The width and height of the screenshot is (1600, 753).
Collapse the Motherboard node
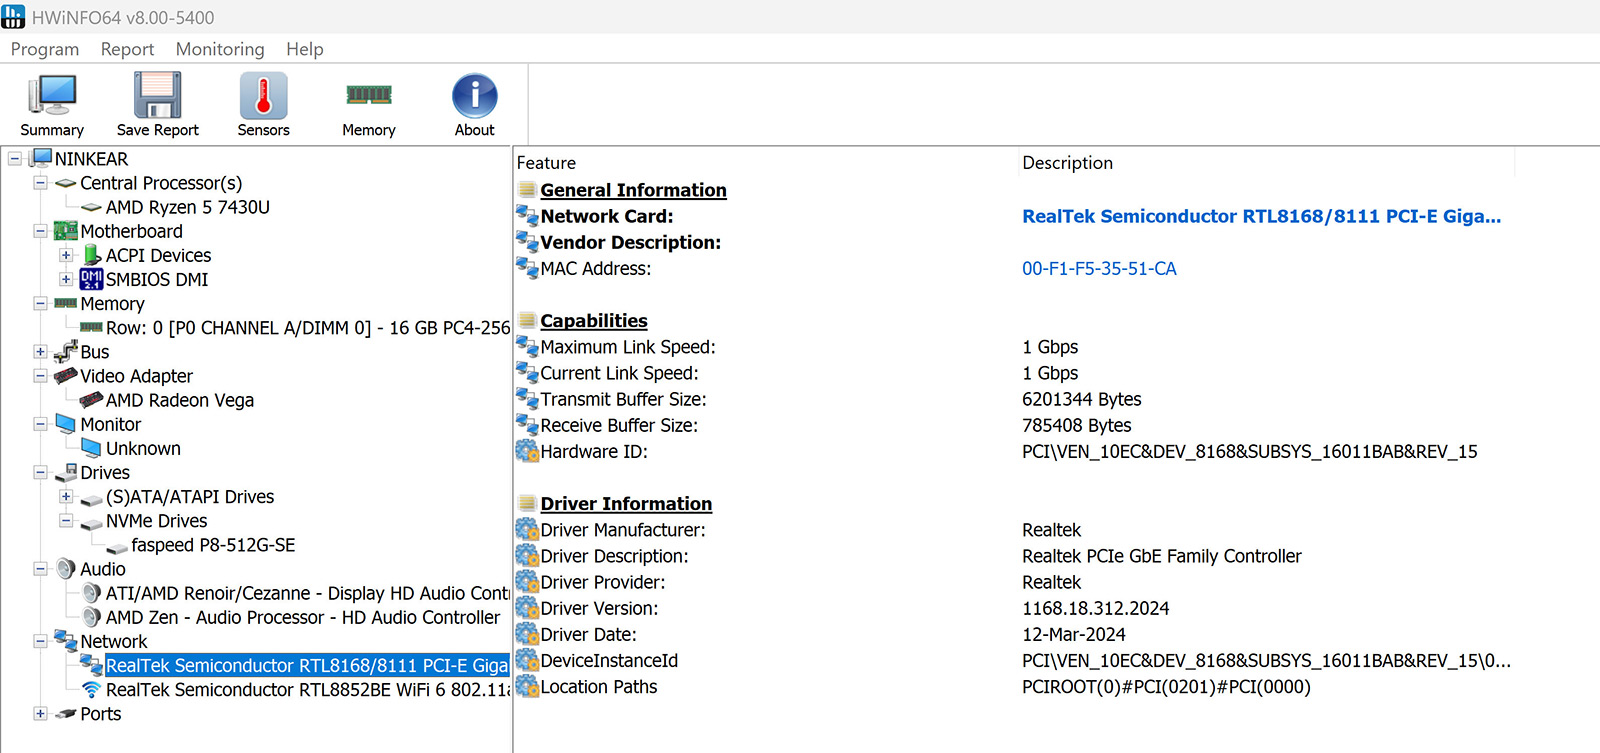pos(40,231)
